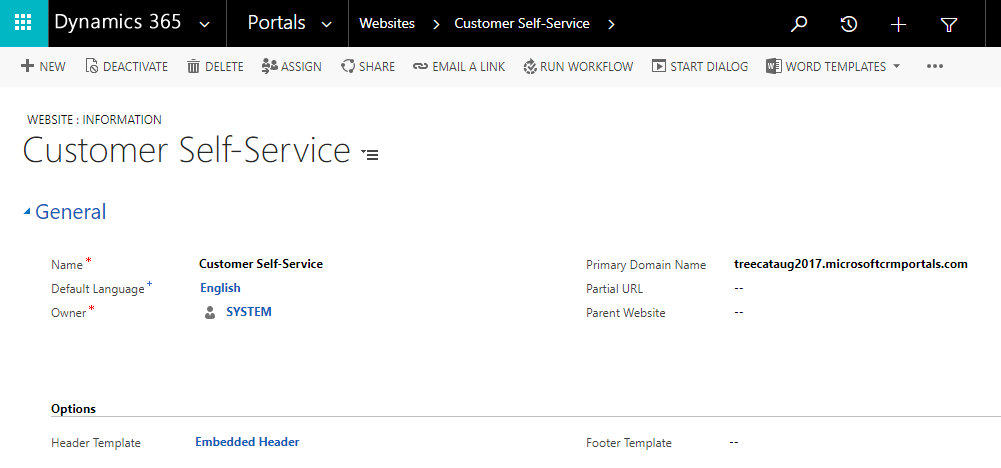Image resolution: width=1001 pixels, height=468 pixels.
Task: Open the SYSTEM owner link
Action: coord(249,312)
